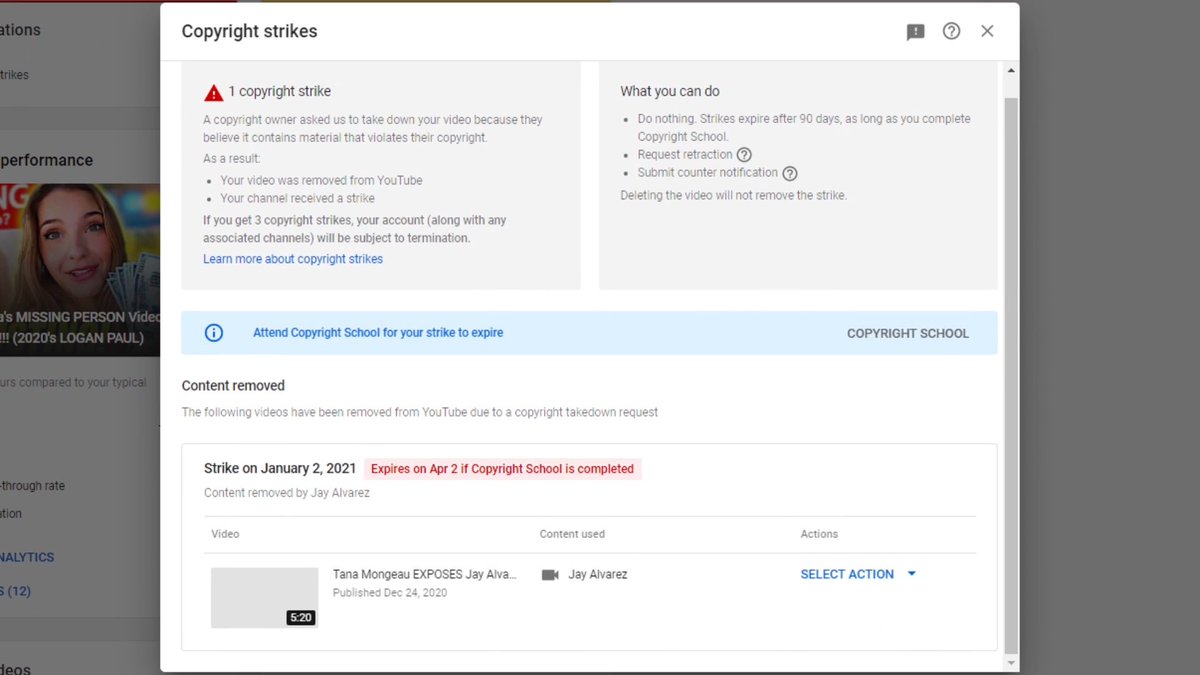
Task: Click the 1 copyright strike heading
Action: point(279,92)
